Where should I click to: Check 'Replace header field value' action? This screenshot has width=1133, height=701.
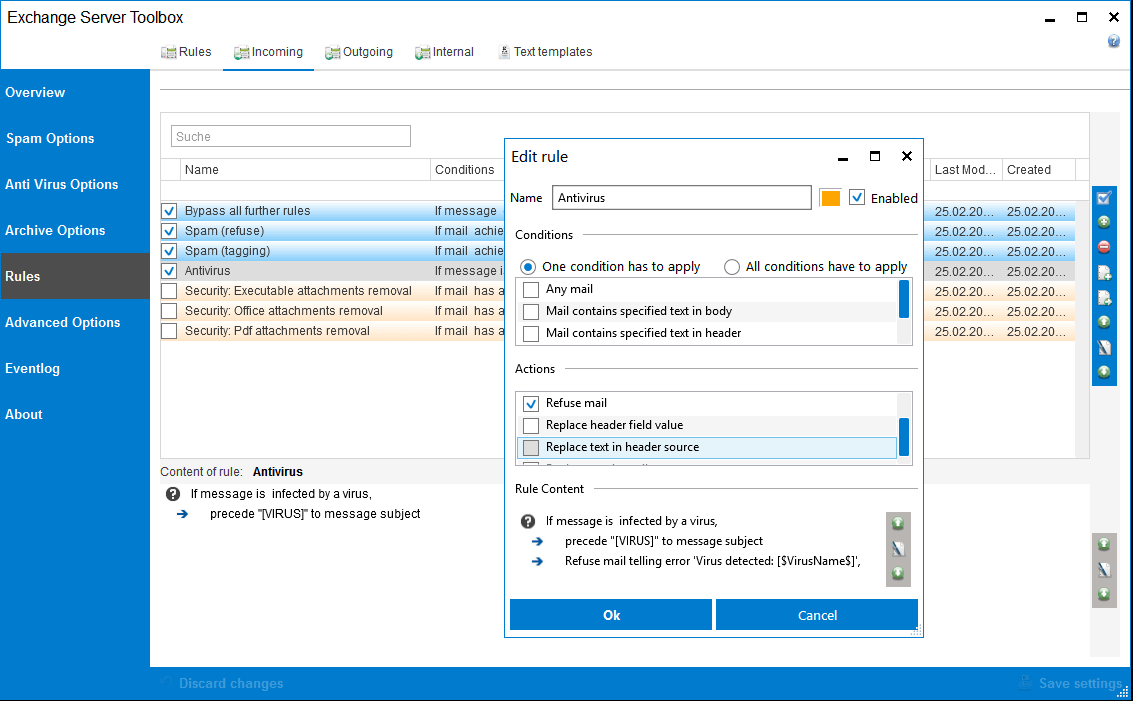pyautogui.click(x=531, y=425)
